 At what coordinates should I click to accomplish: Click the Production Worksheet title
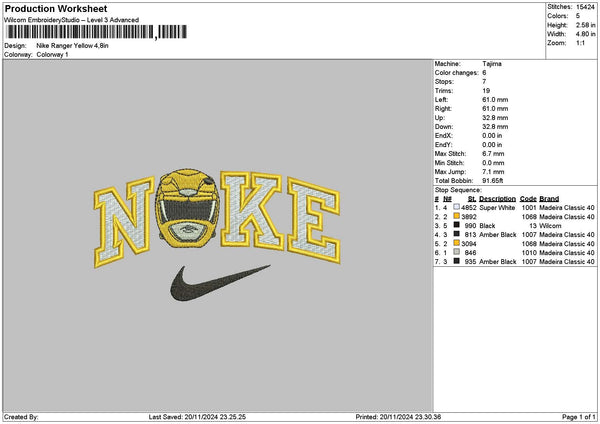click(x=56, y=9)
